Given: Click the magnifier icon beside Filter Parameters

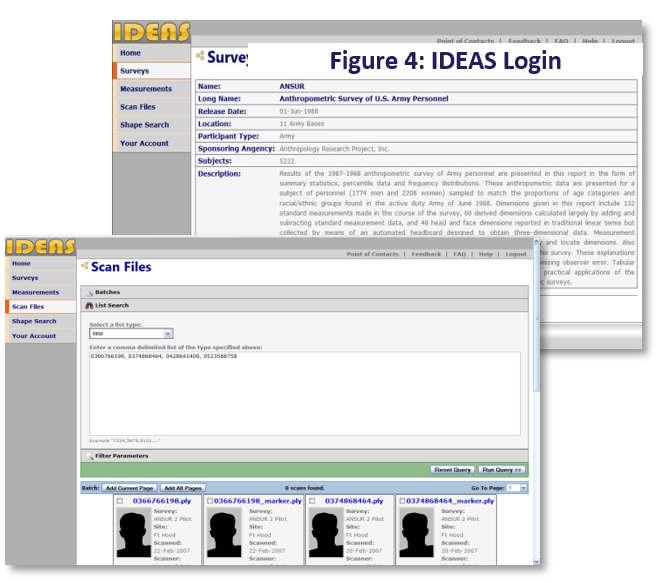Looking at the screenshot, I should 89,456.
